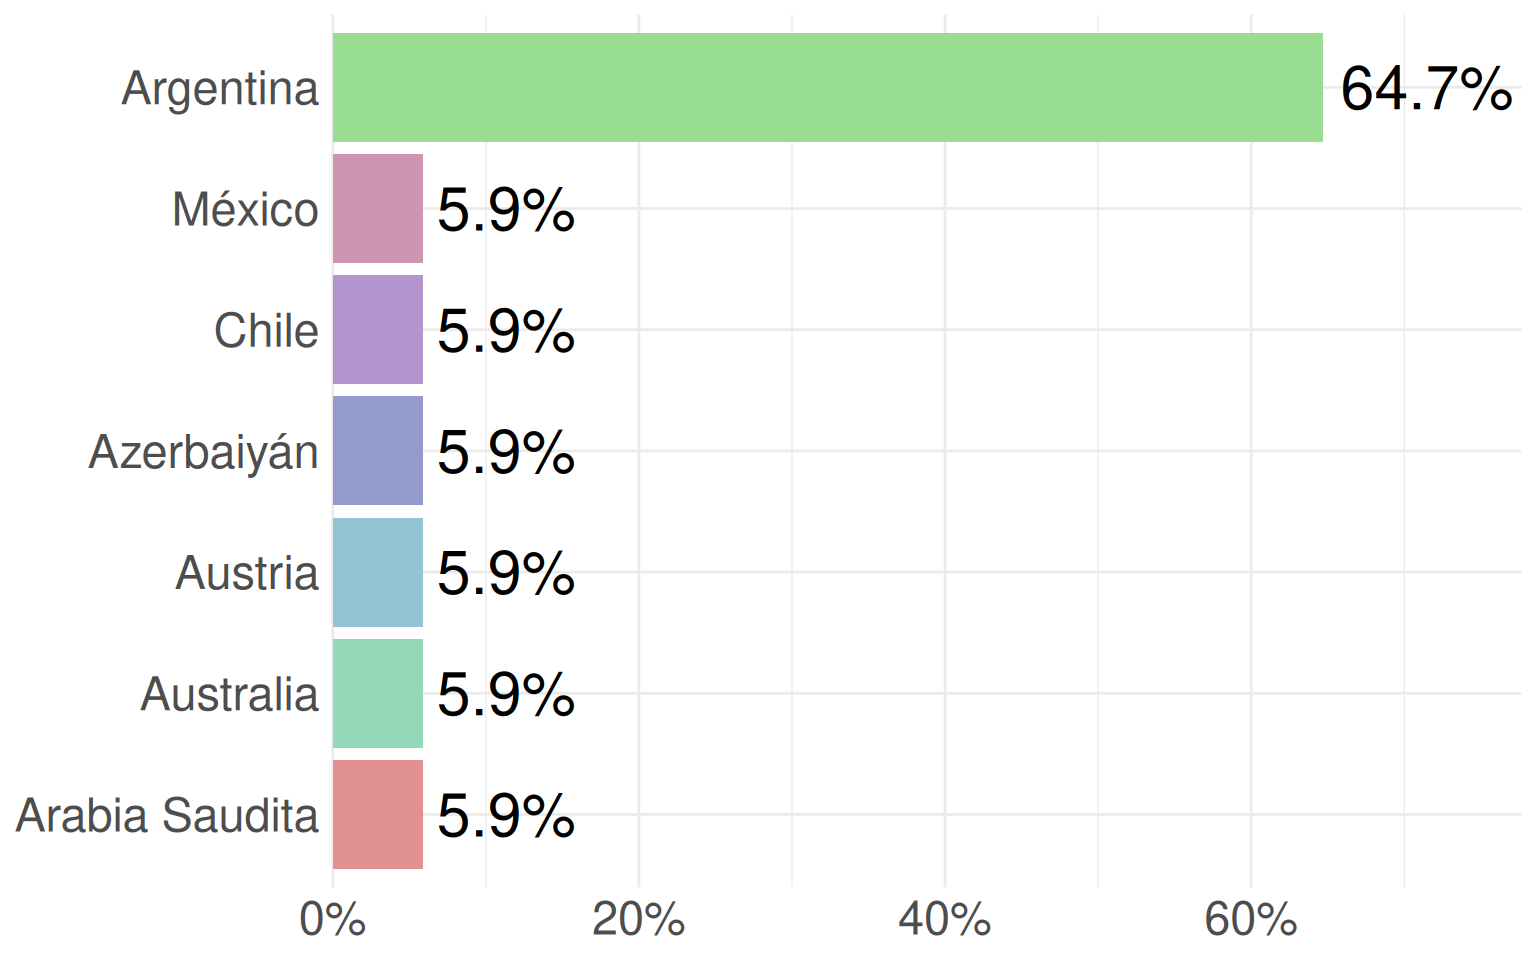Click the 60% x-axis tick label
1536x960 pixels.
[x=1250, y=920]
